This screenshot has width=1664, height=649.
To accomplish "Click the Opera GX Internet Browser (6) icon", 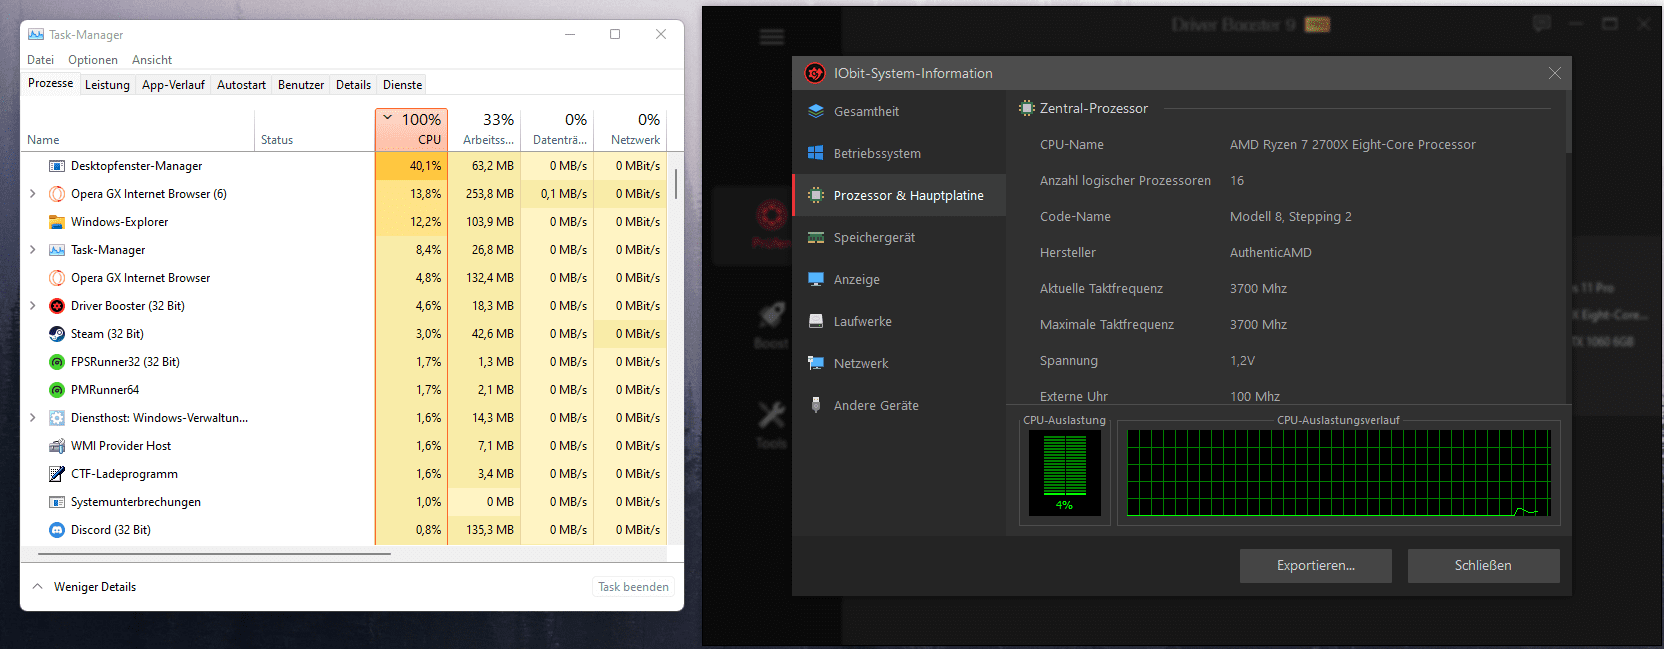I will click(57, 194).
